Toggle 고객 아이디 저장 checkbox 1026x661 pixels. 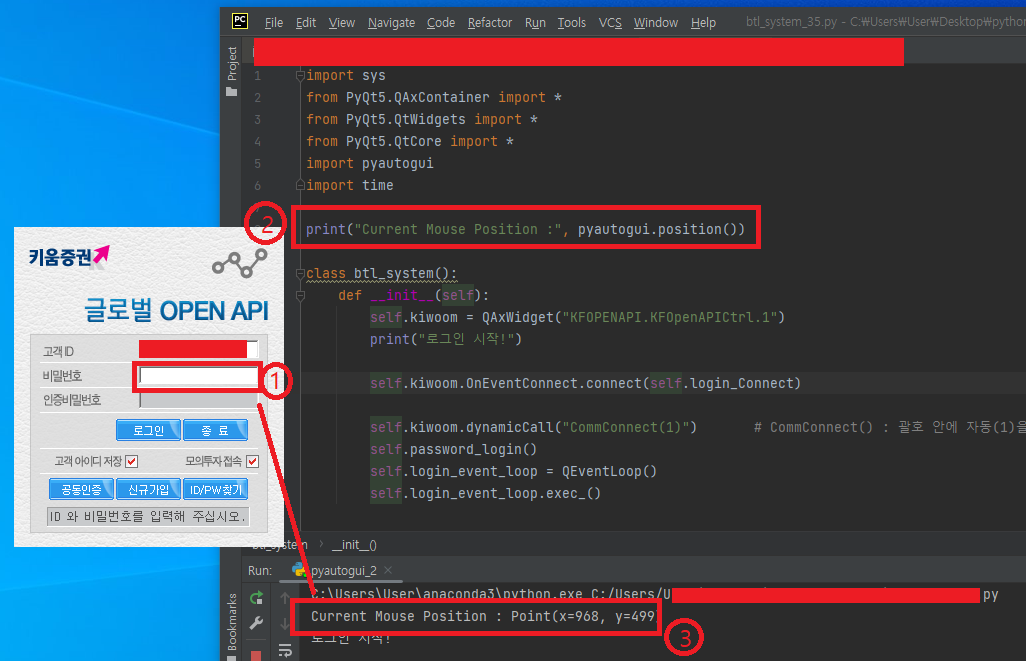pyautogui.click(x=132, y=461)
